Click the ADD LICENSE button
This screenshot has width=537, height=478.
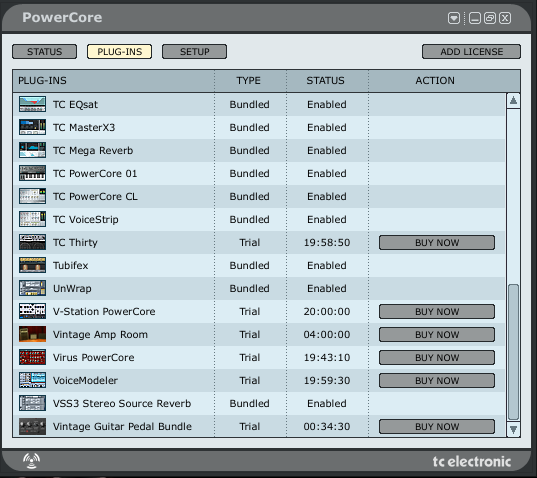[x=471, y=51]
